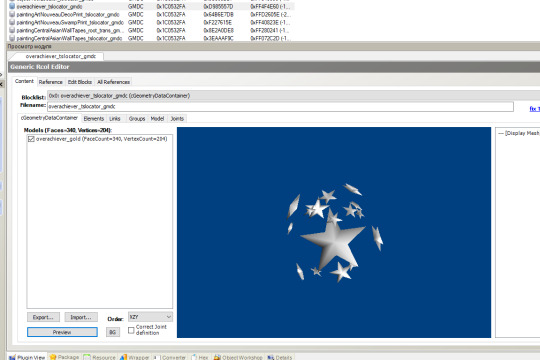This screenshot has width=540, height=360.
Task: Switch to the Reference tab
Action: pos(50,82)
